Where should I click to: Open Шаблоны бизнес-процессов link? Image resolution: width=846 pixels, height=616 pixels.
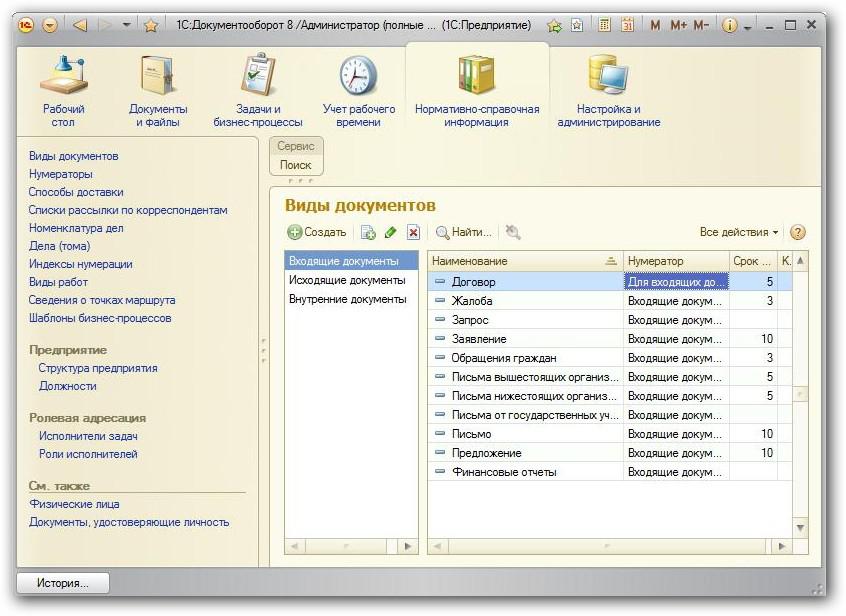click(x=100, y=318)
